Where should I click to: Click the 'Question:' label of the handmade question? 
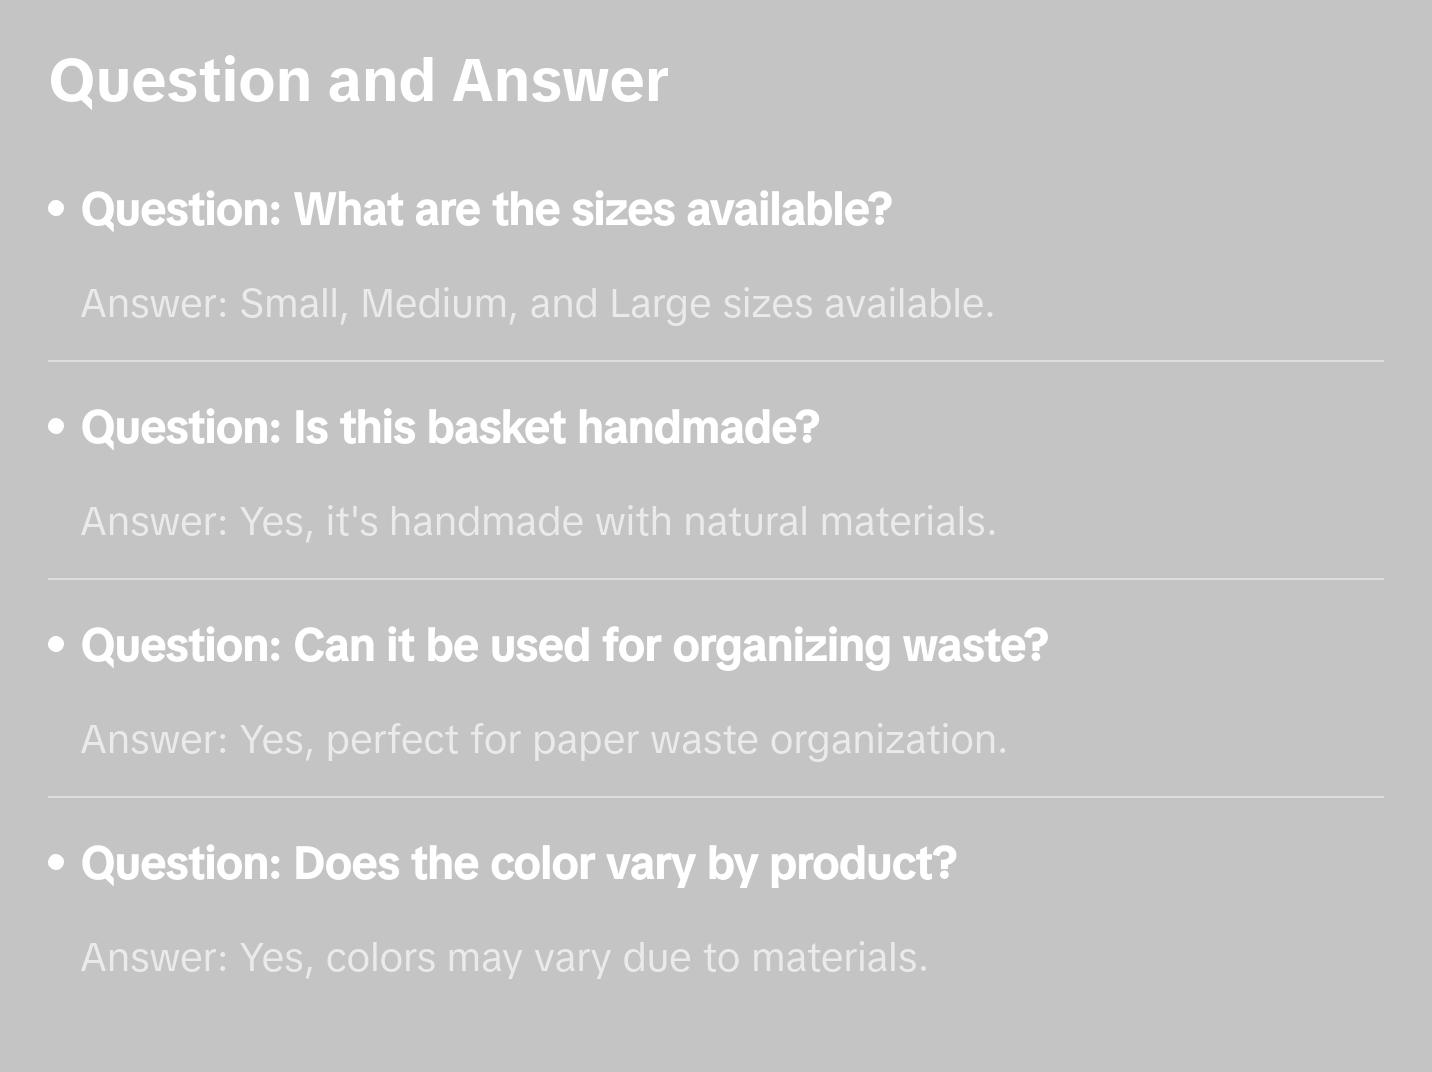tap(181, 428)
